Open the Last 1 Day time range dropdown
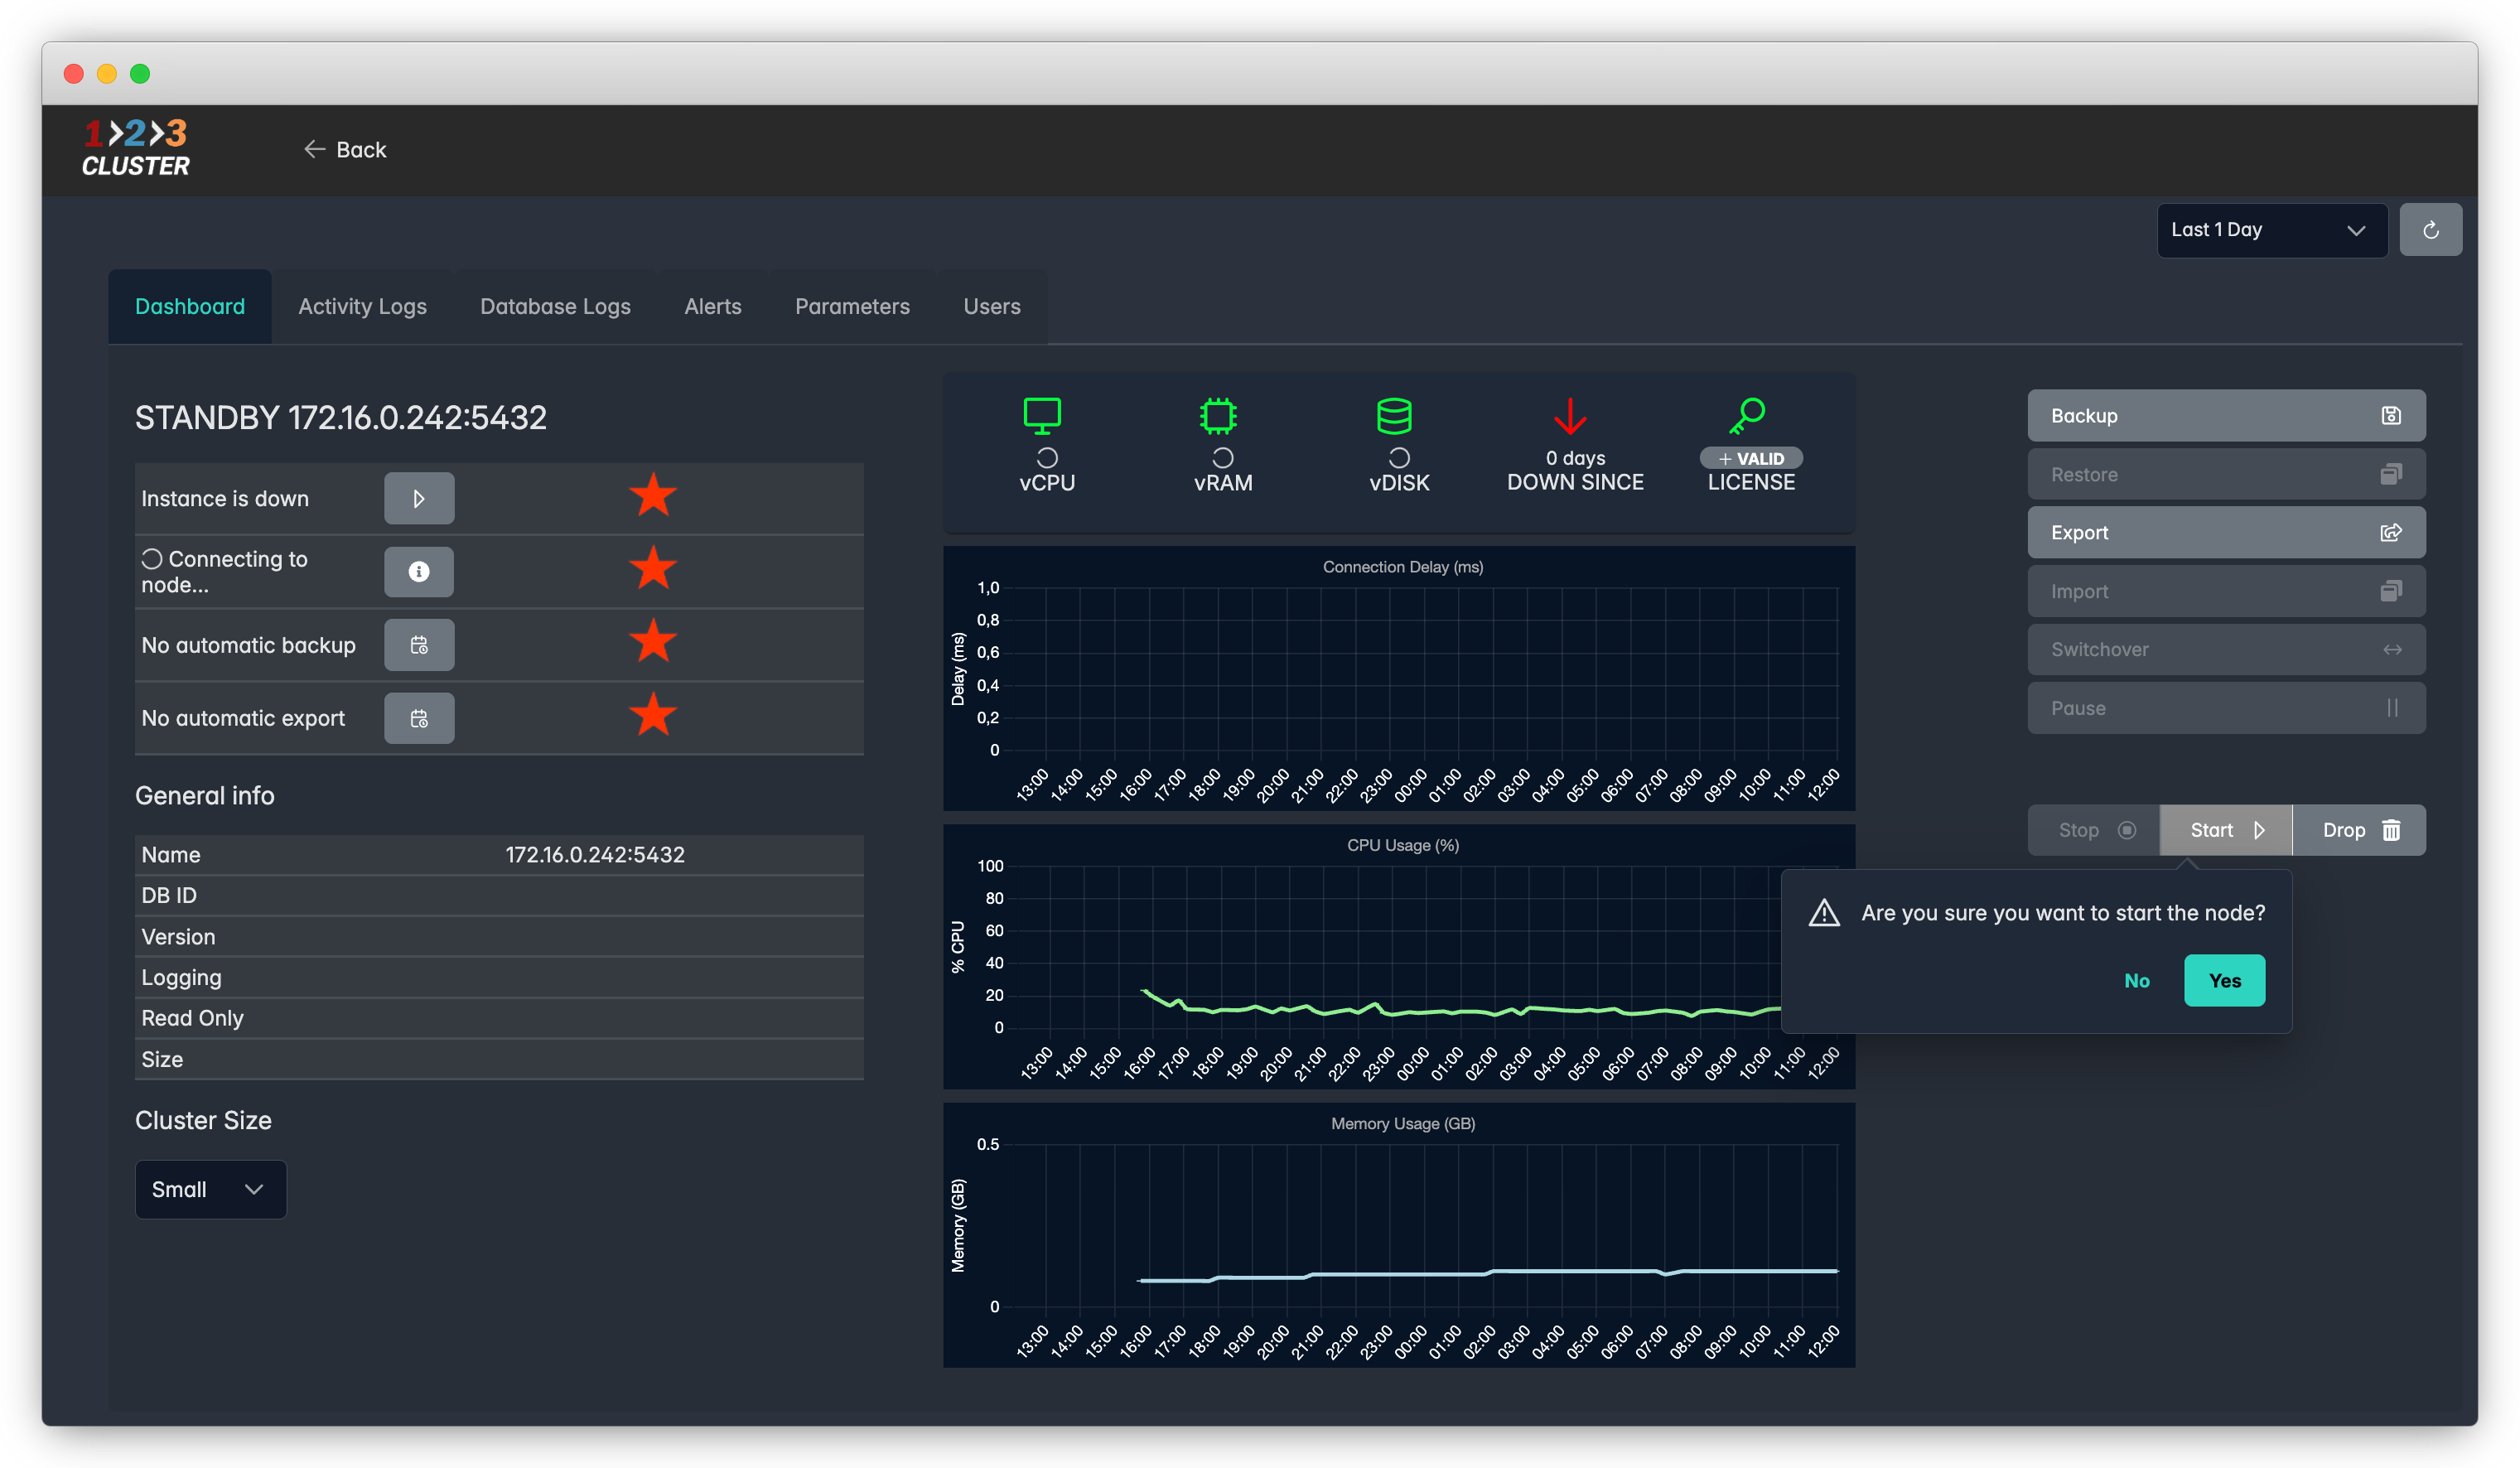 [x=2271, y=230]
